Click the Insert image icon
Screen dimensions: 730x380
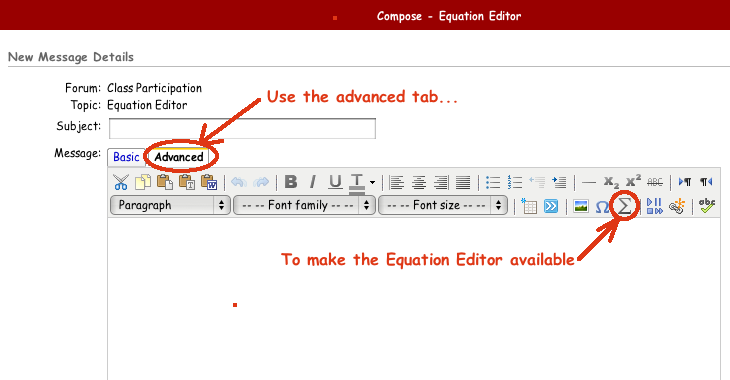tap(581, 206)
